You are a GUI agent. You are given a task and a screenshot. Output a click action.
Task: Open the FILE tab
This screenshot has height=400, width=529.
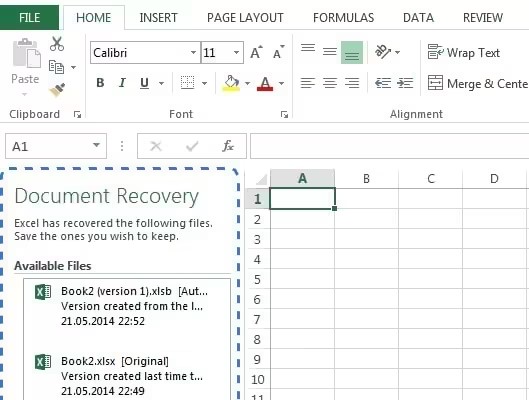[x=29, y=18]
